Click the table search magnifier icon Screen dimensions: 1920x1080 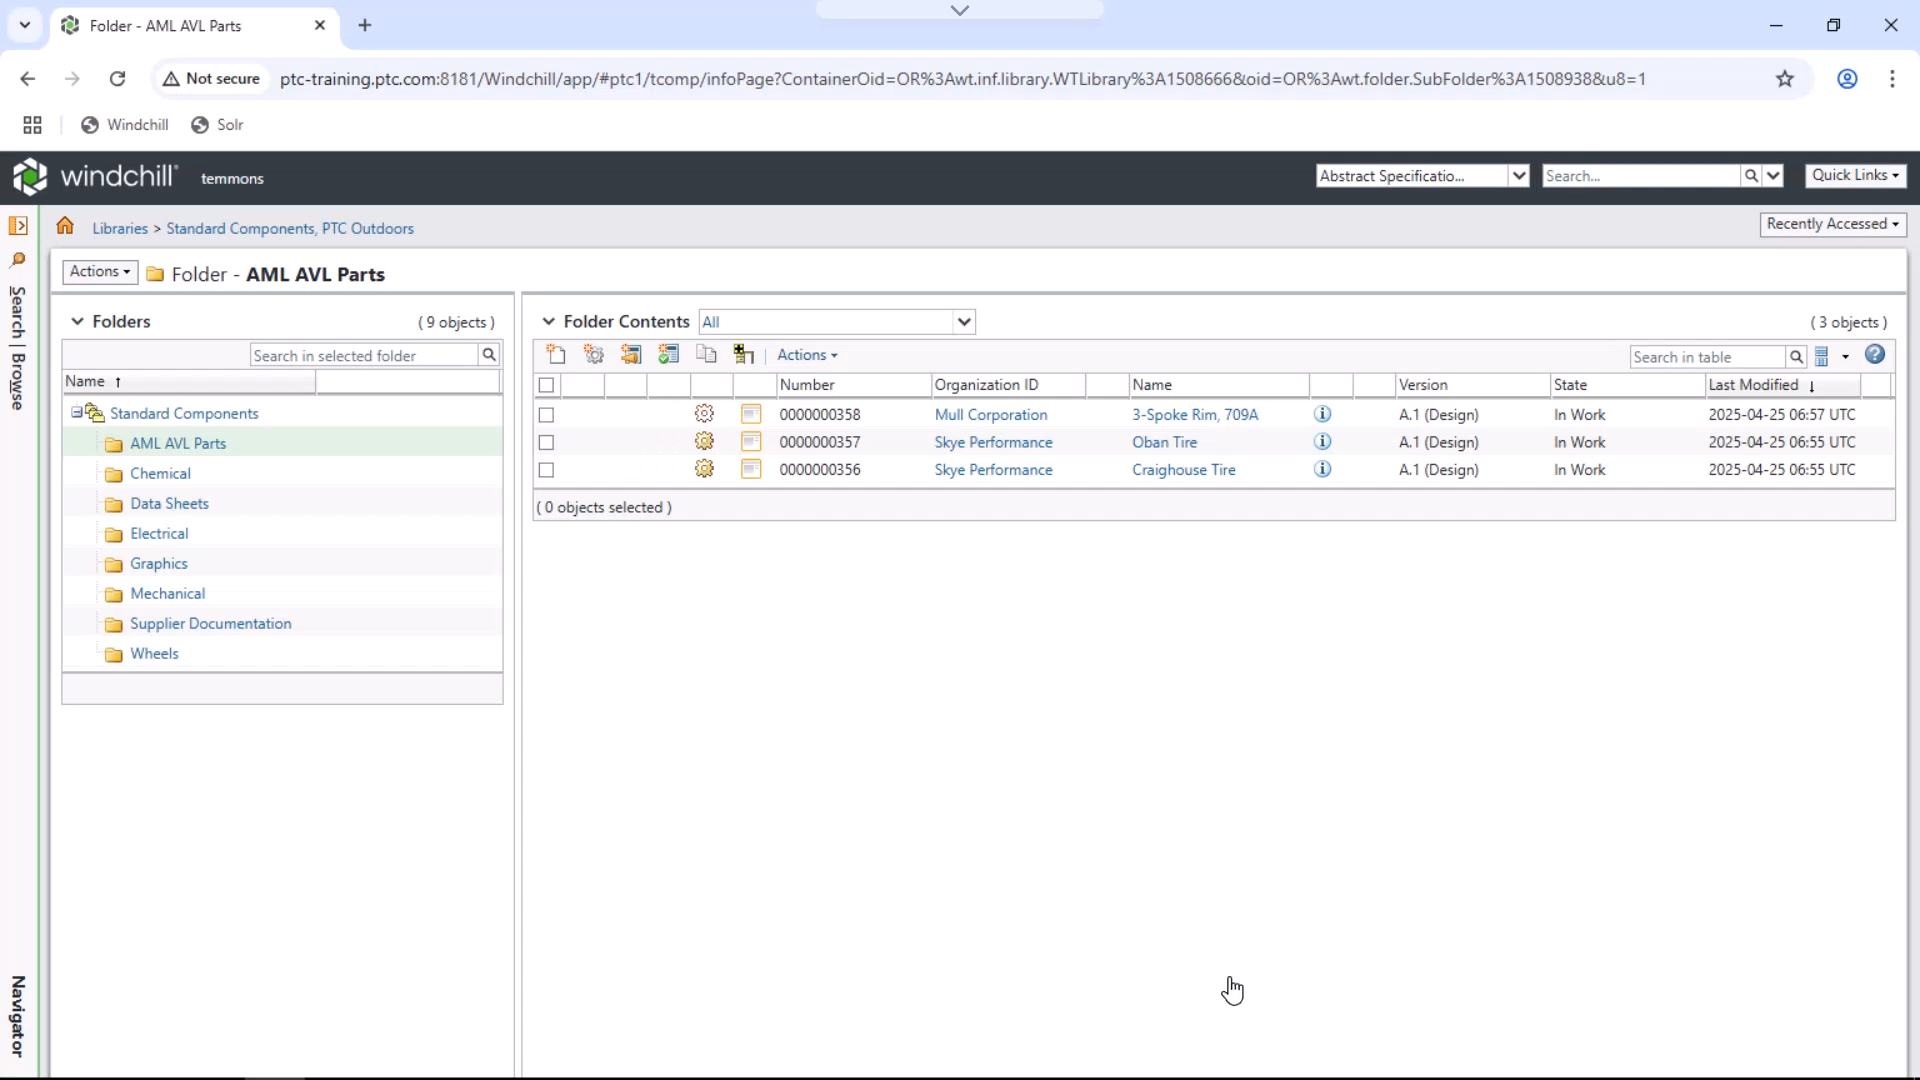click(1796, 357)
